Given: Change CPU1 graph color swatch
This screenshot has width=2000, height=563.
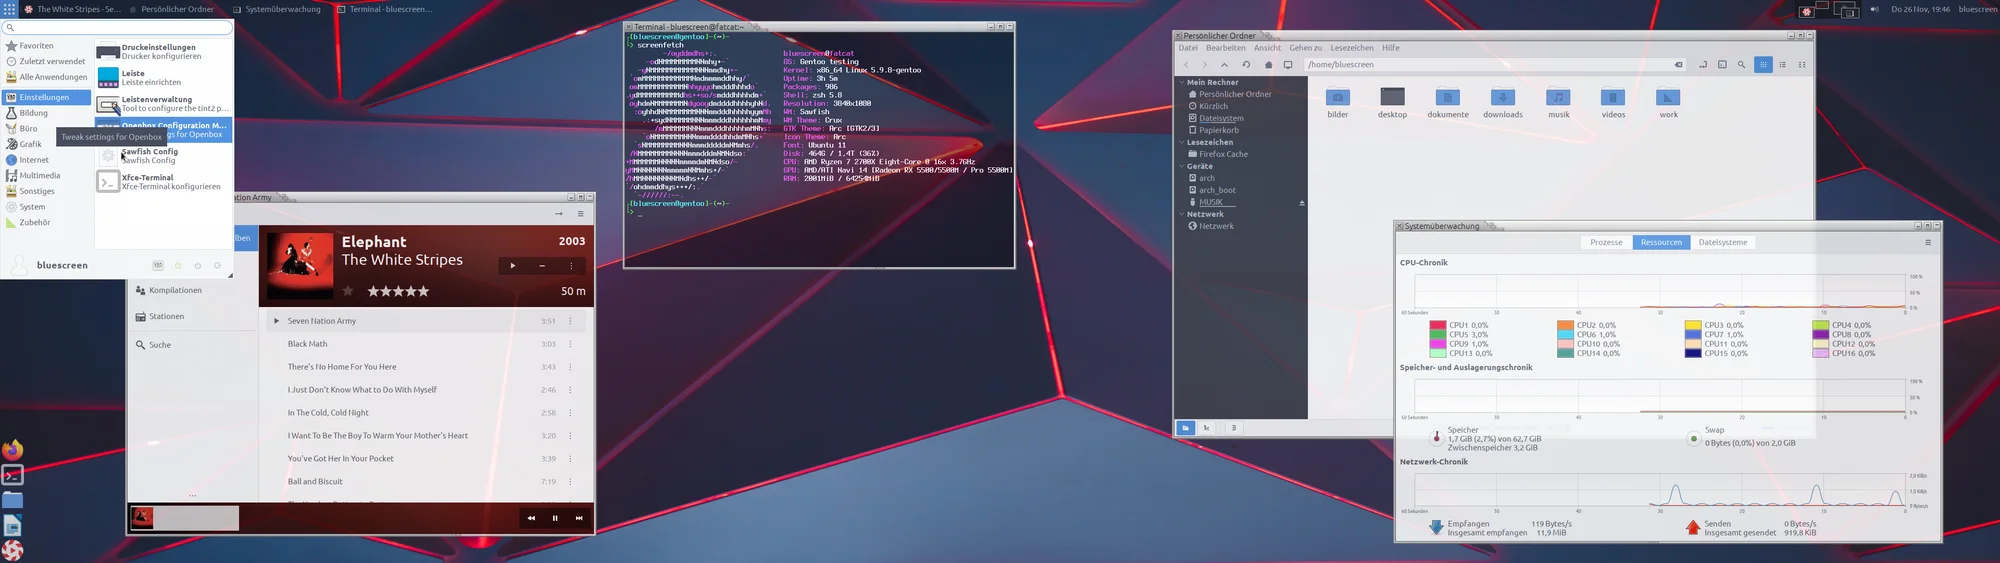Looking at the screenshot, I should [1438, 325].
